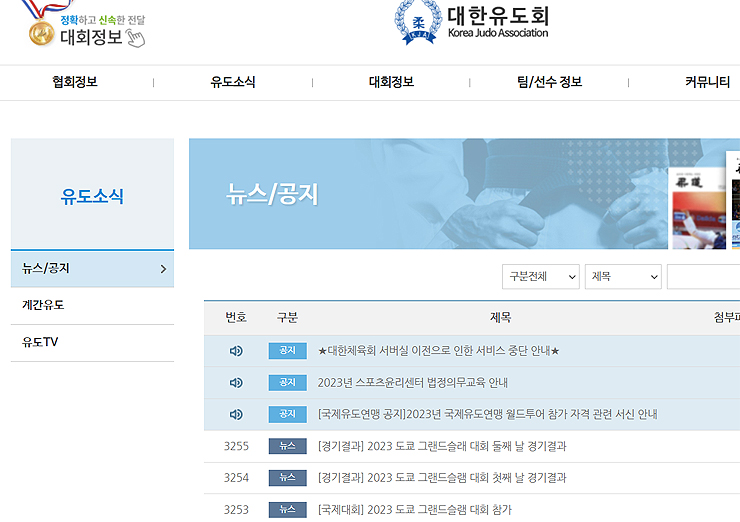Click 공지 badge on 스포츠윤리센터 row
740x522 pixels.
click(x=287, y=382)
